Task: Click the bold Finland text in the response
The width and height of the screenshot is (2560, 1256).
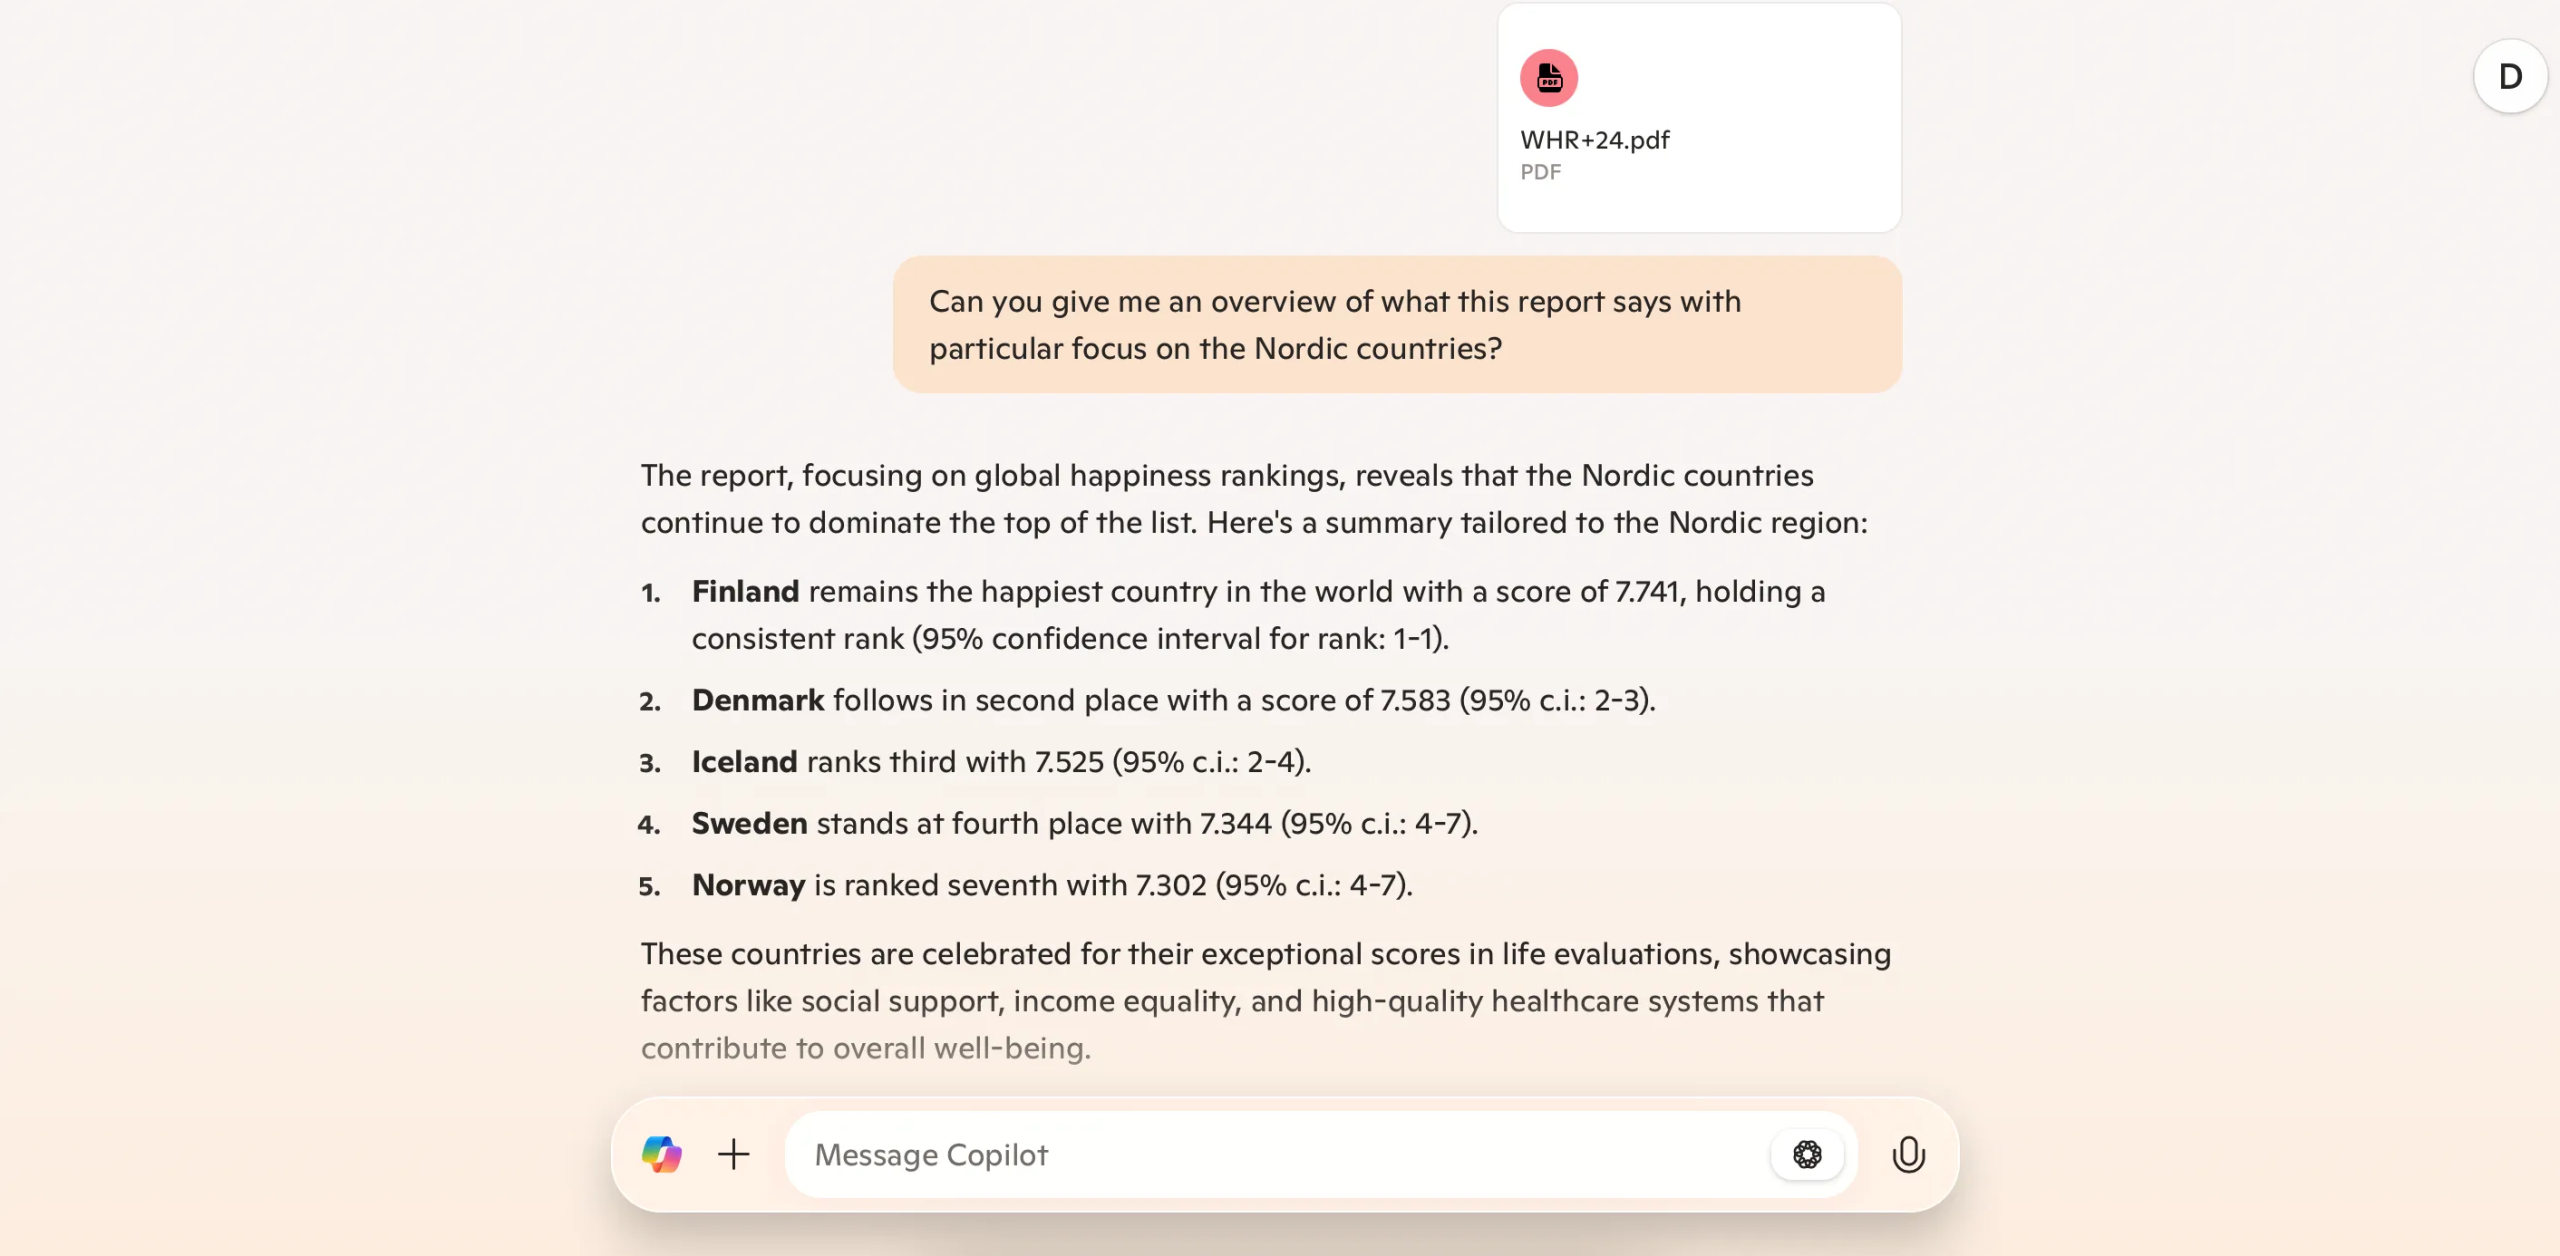Action: click(x=745, y=591)
